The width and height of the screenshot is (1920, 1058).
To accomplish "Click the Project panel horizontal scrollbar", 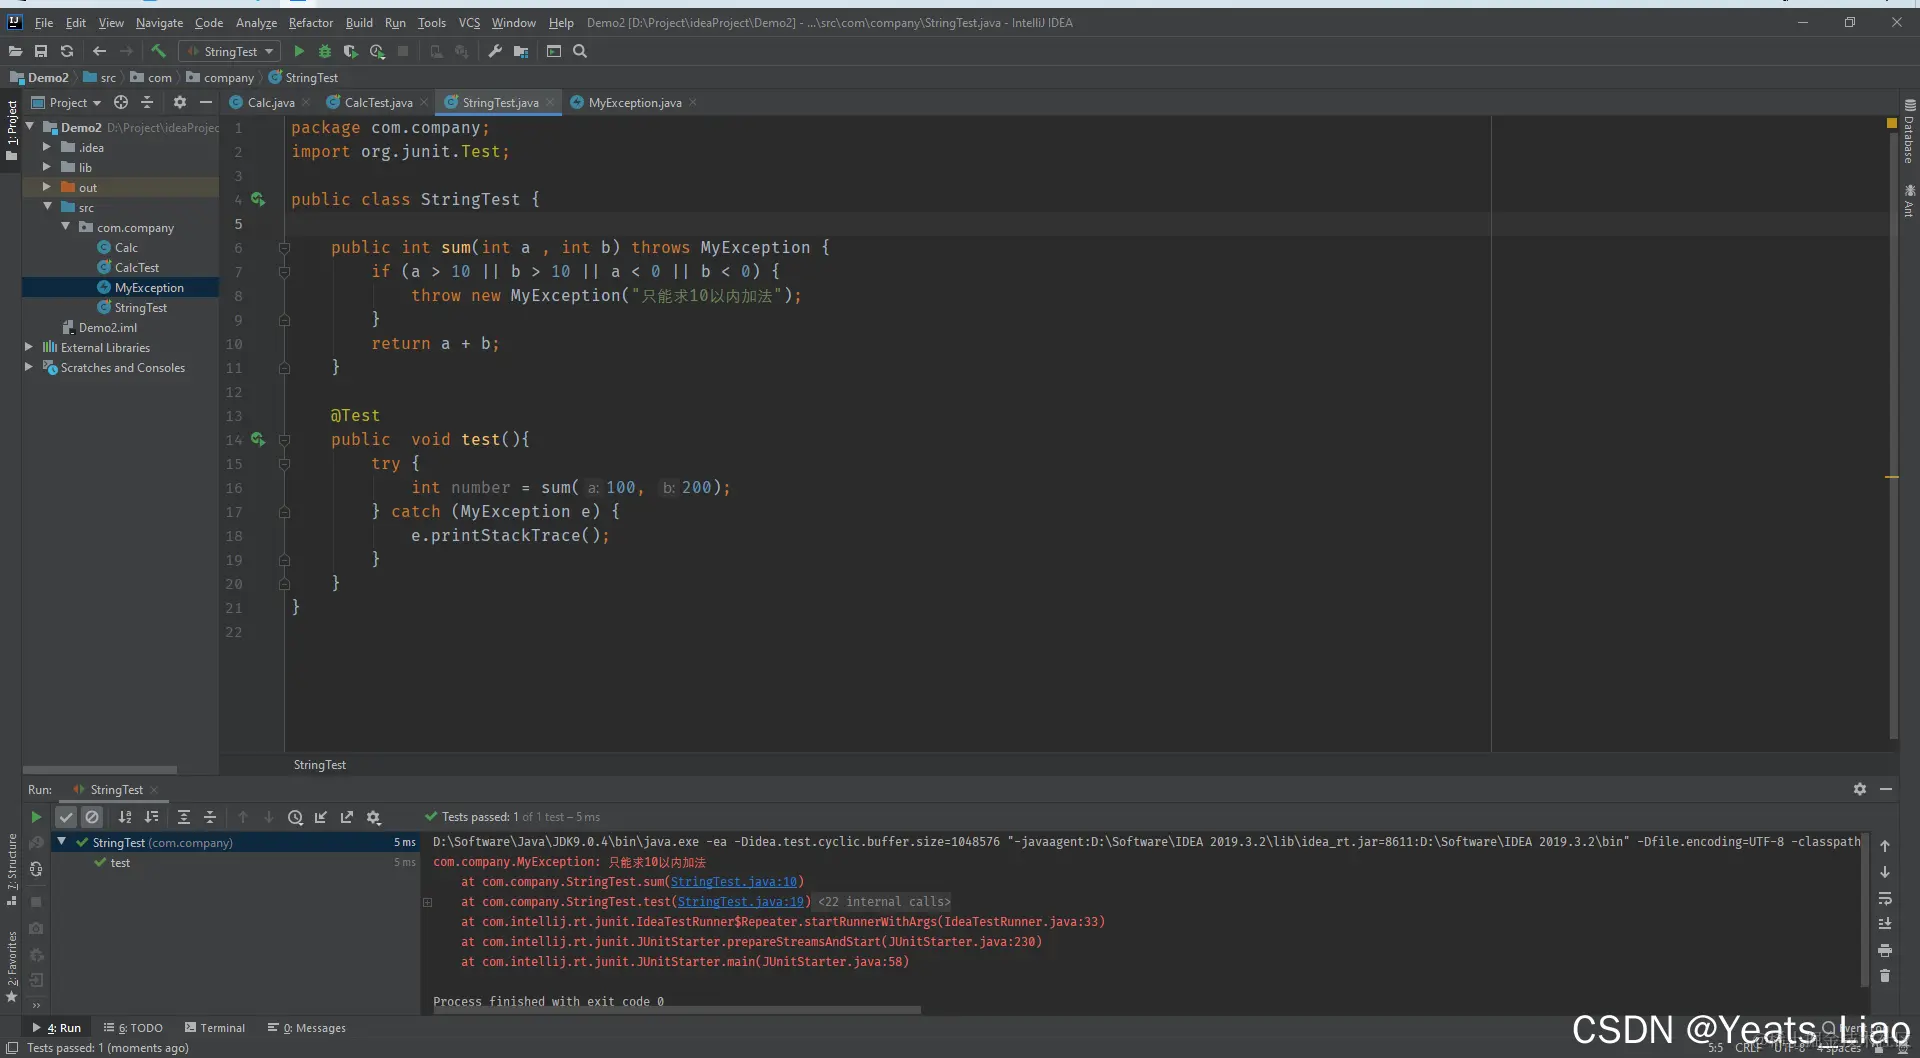I will tap(100, 770).
